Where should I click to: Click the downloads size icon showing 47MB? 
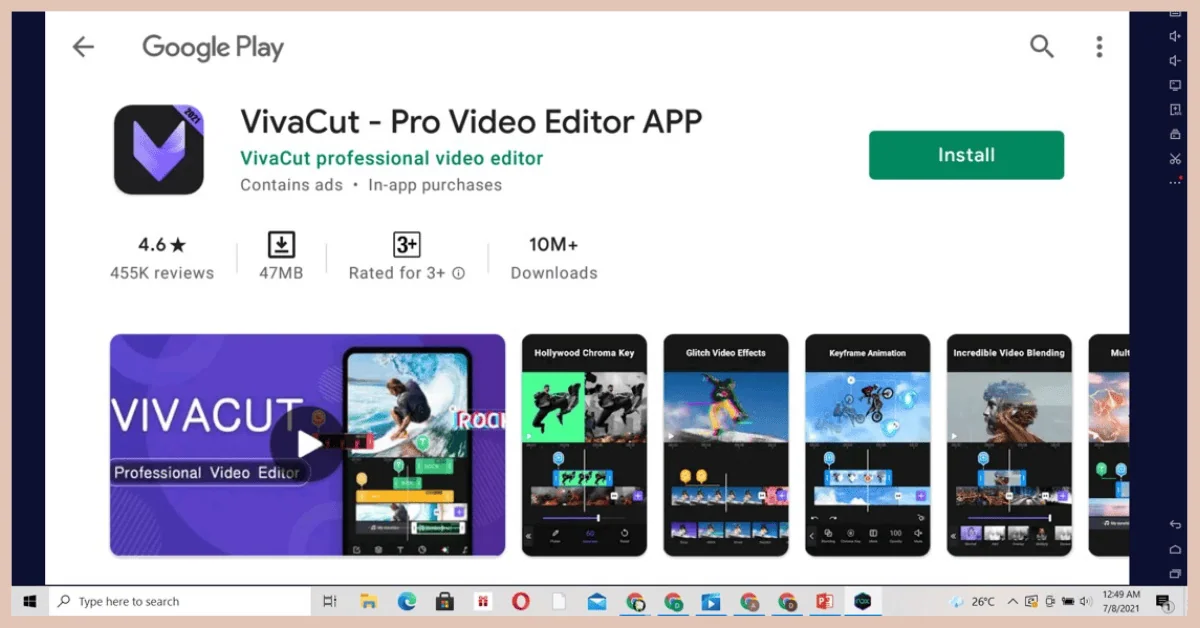tap(281, 244)
